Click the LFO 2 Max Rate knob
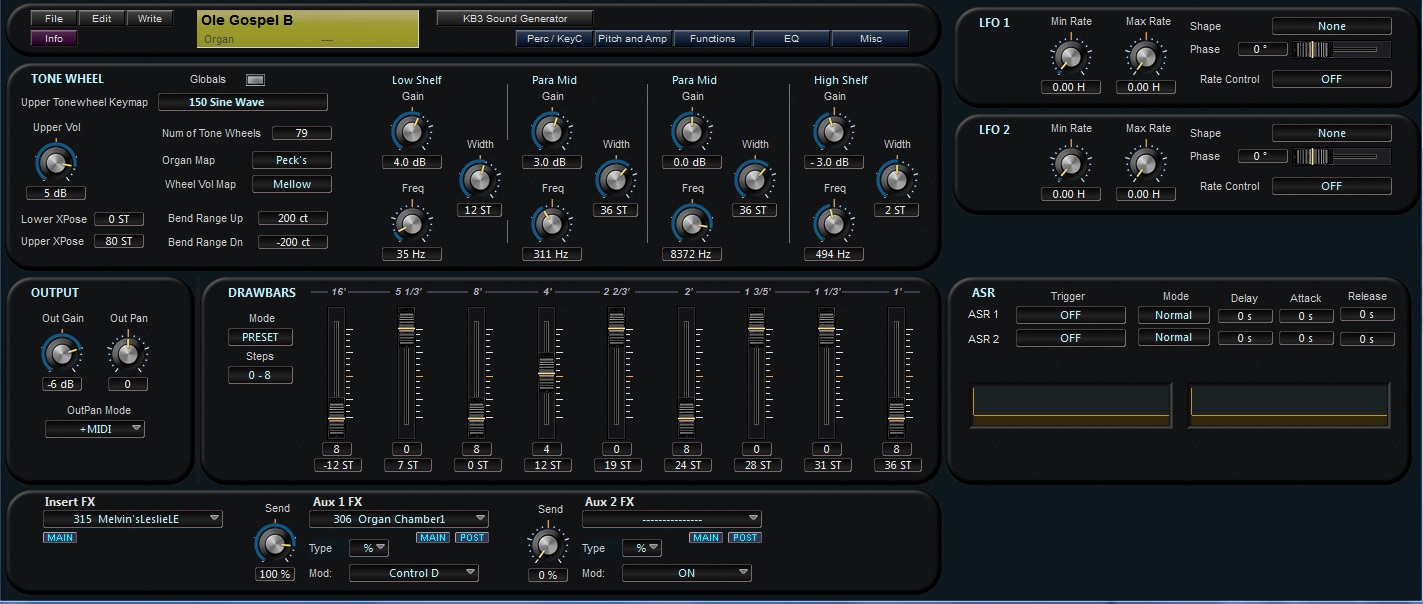This screenshot has width=1423, height=604. click(1144, 163)
